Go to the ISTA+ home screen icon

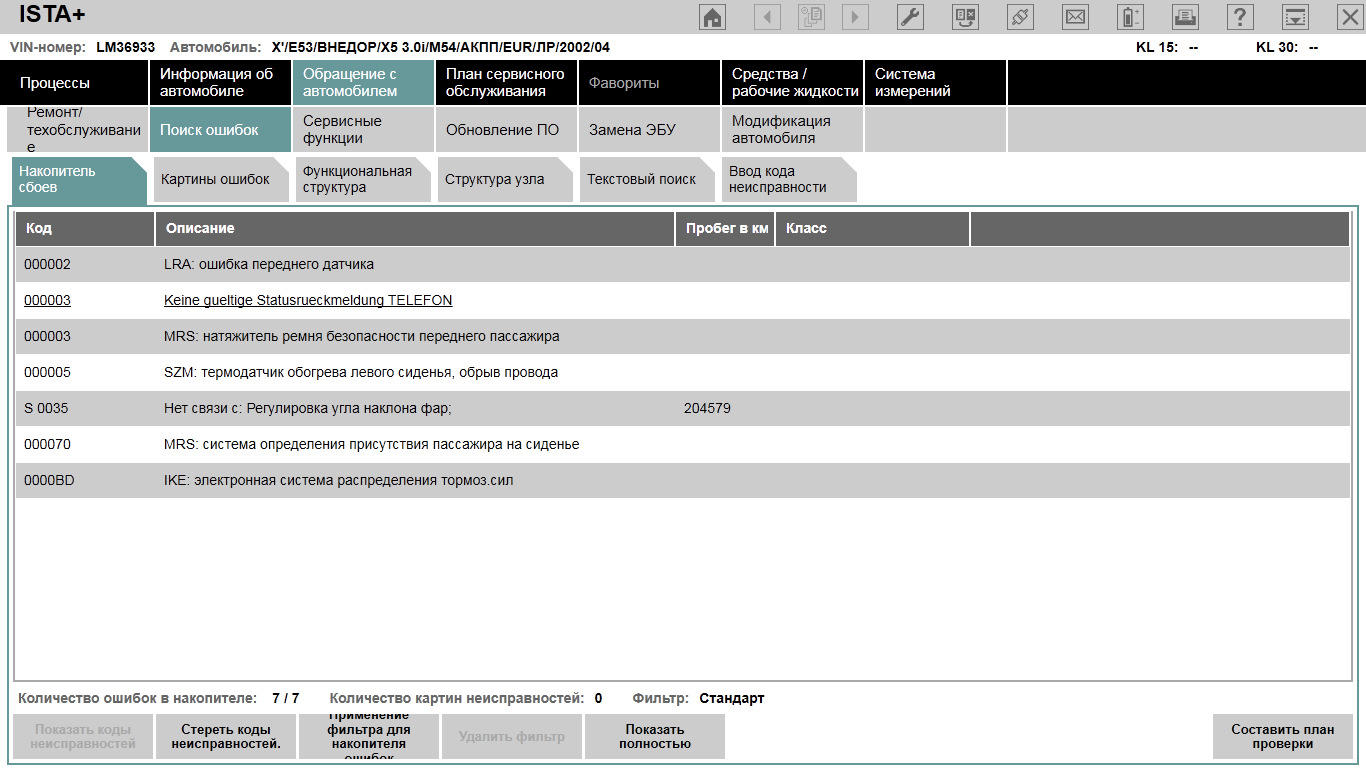point(712,17)
